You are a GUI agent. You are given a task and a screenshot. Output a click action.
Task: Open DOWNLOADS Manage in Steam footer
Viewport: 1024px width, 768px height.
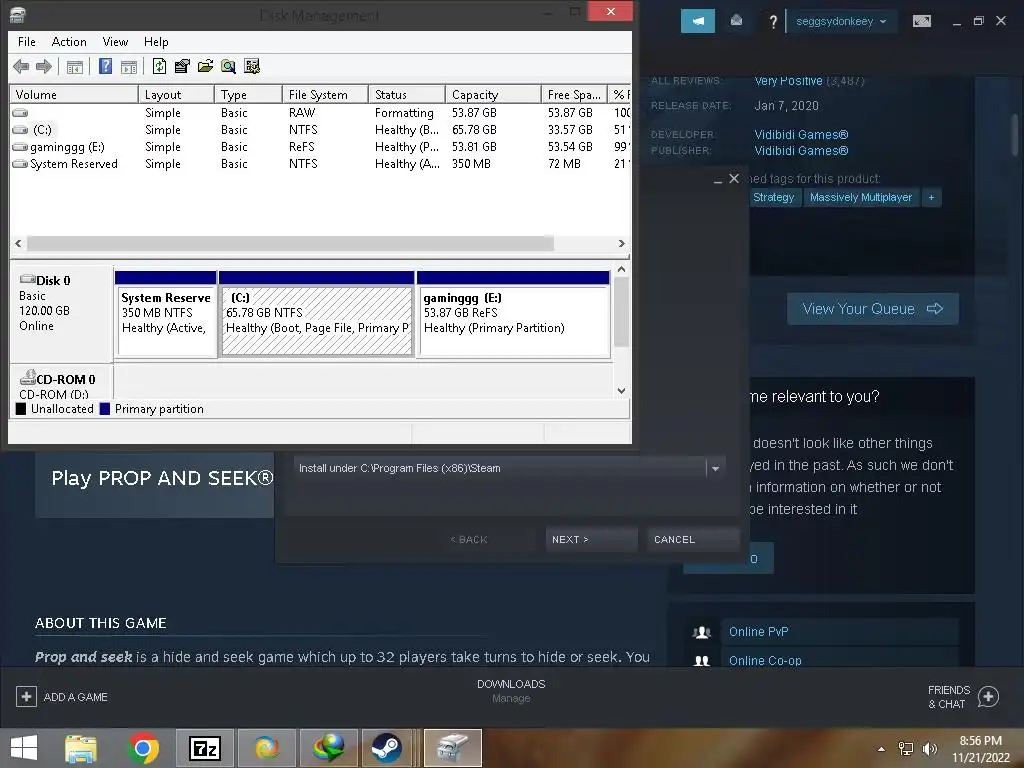[511, 691]
